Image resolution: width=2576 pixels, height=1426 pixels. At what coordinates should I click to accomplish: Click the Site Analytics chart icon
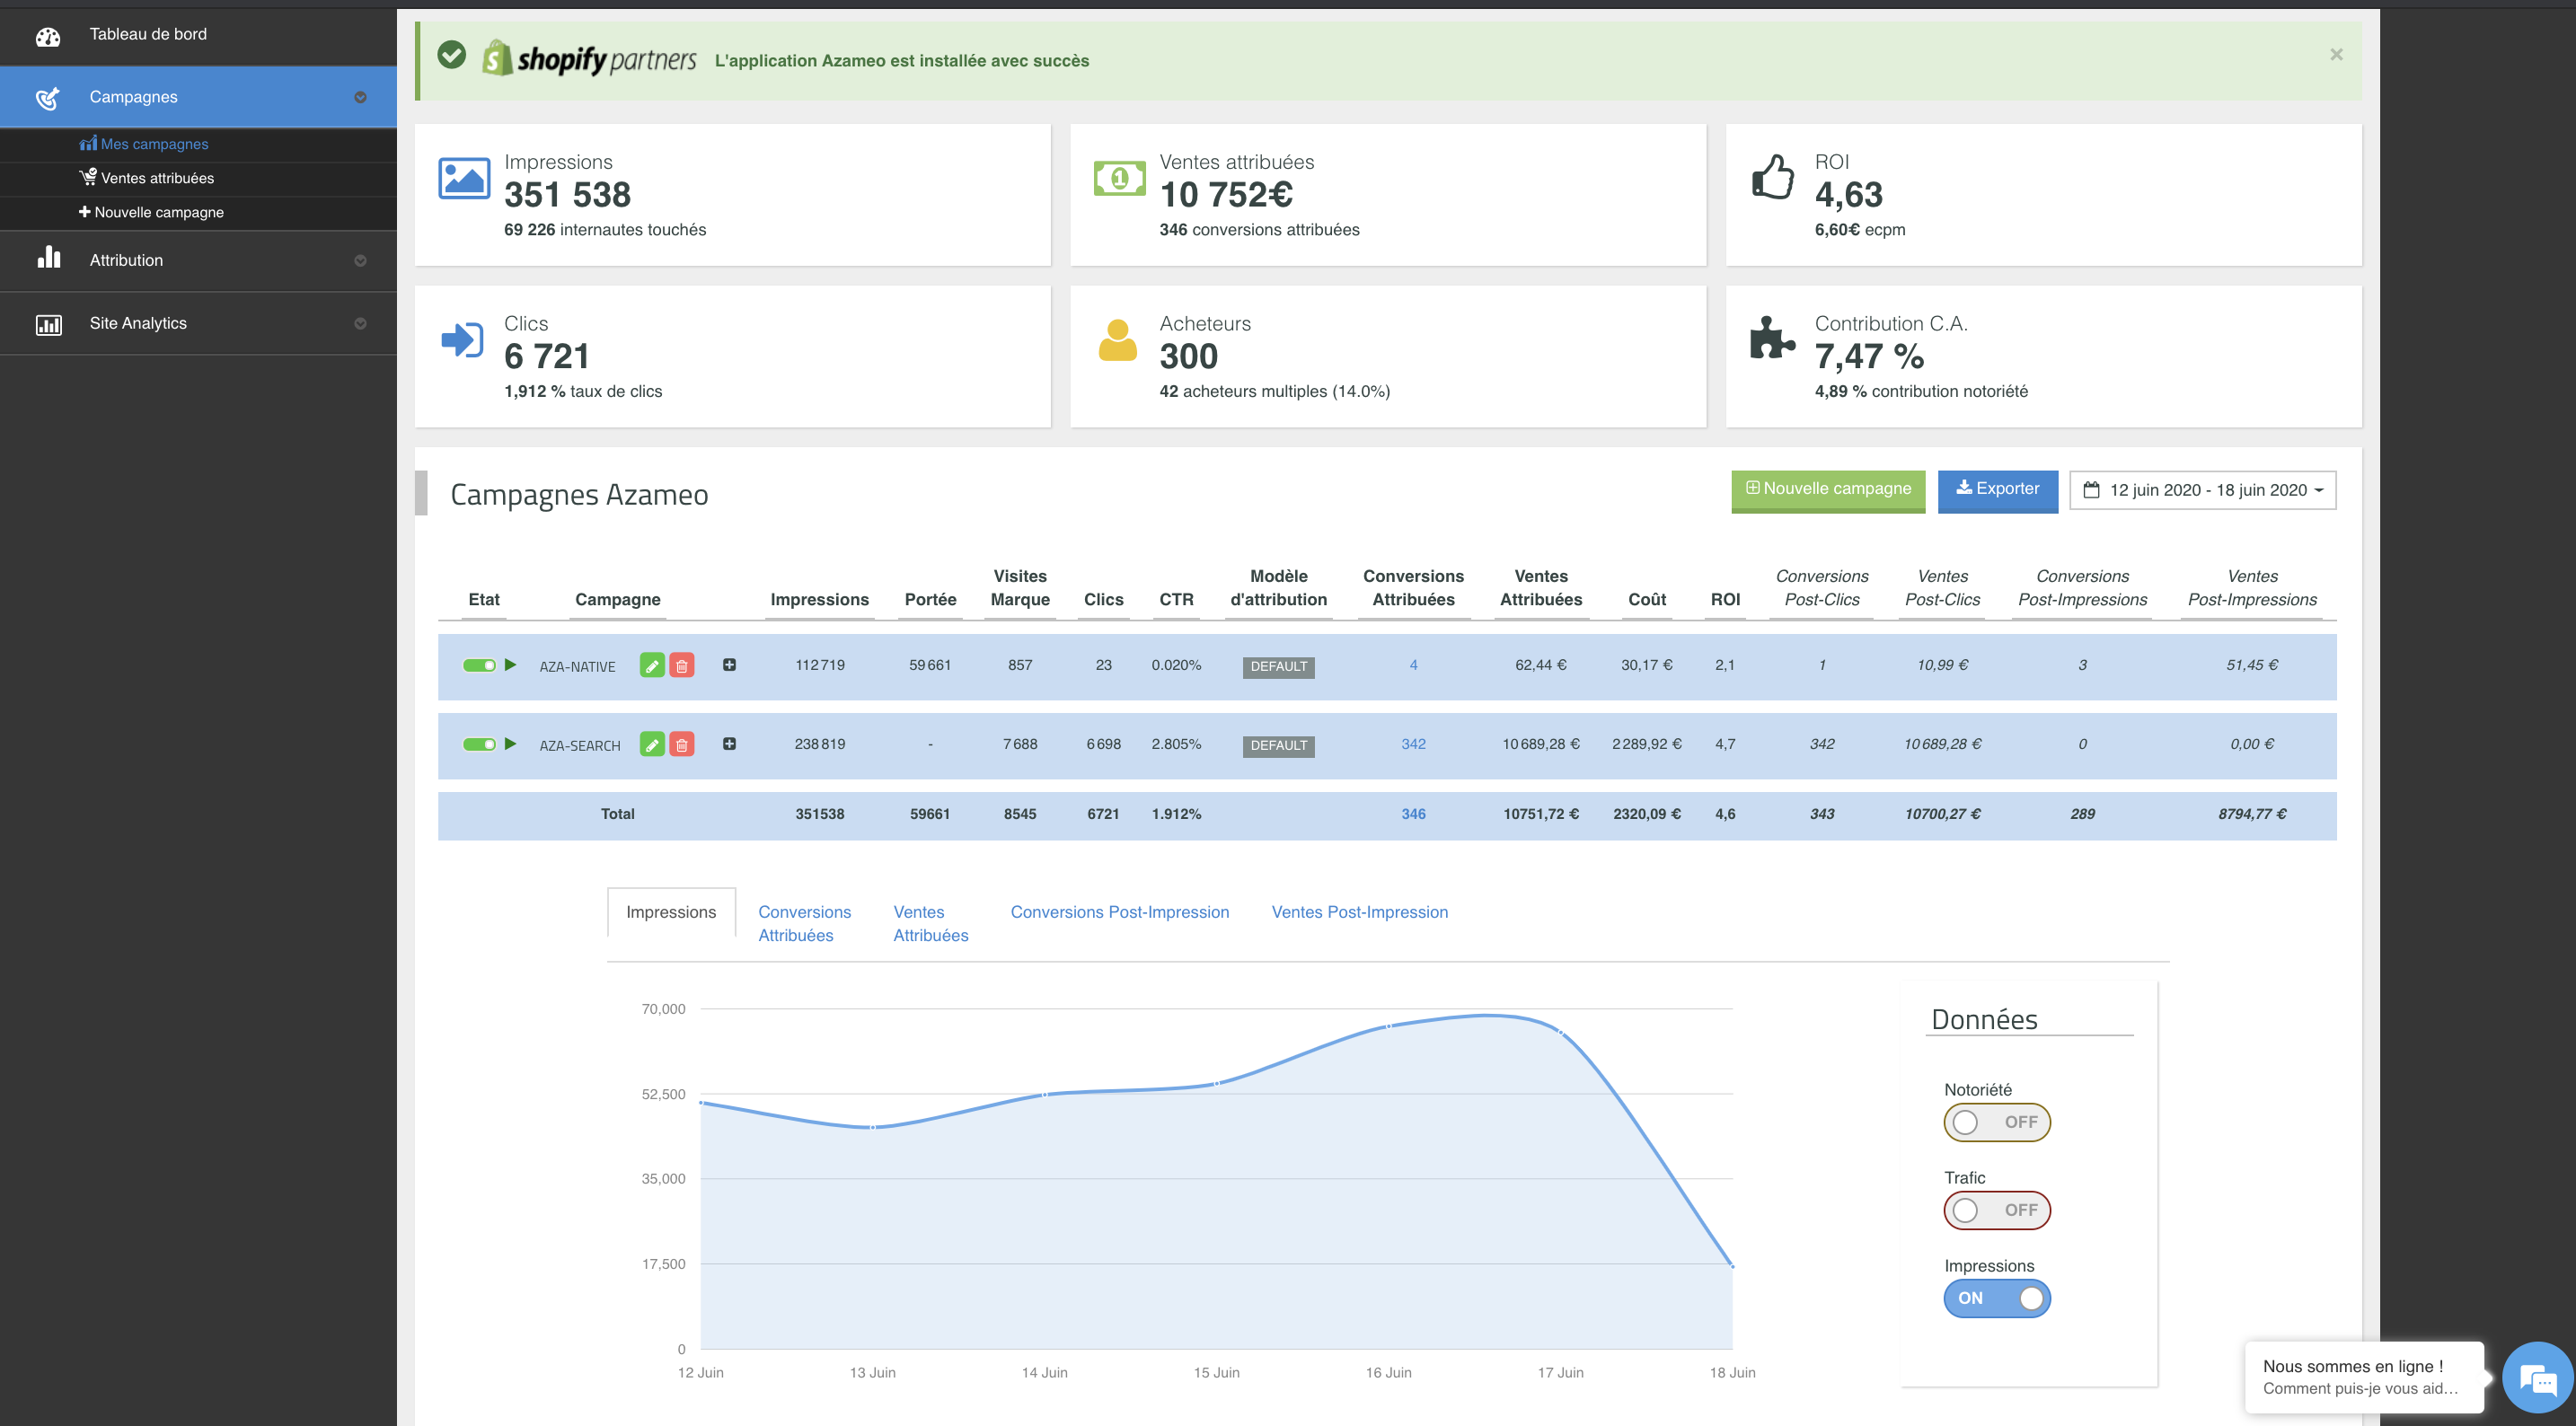(x=48, y=324)
